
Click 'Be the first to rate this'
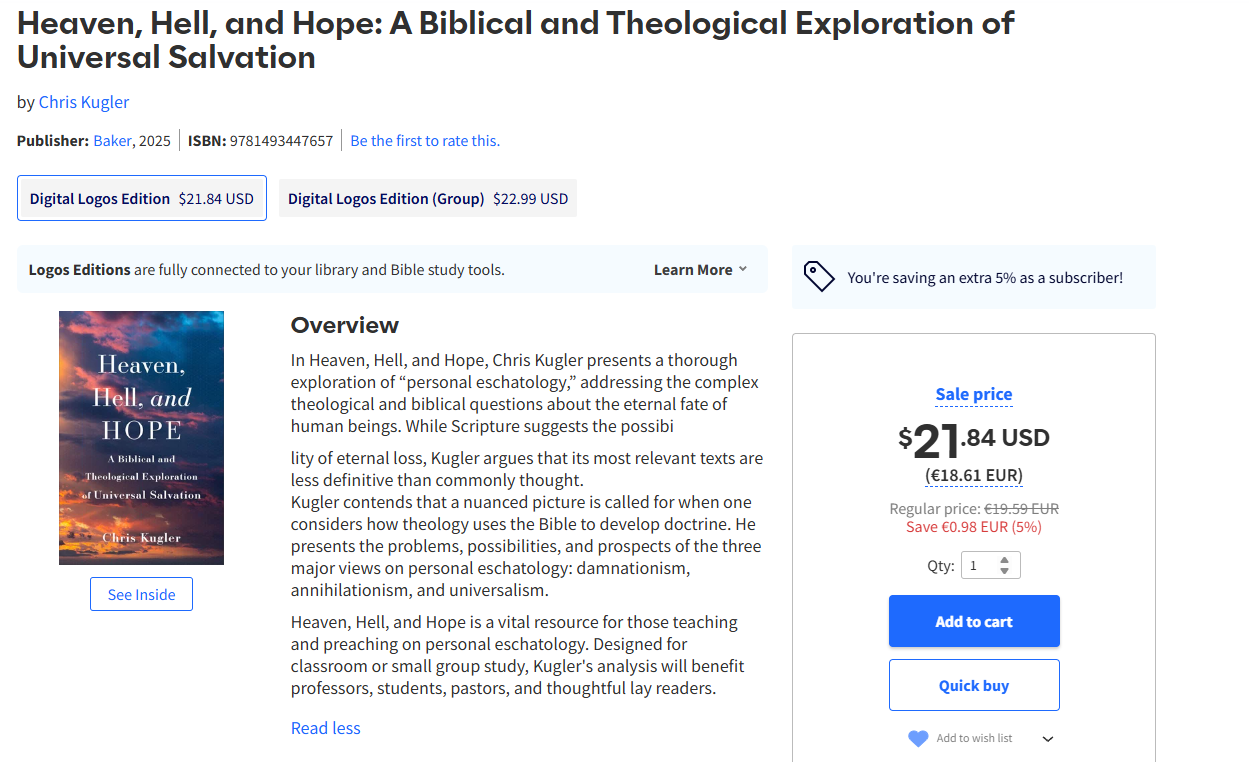(x=425, y=141)
